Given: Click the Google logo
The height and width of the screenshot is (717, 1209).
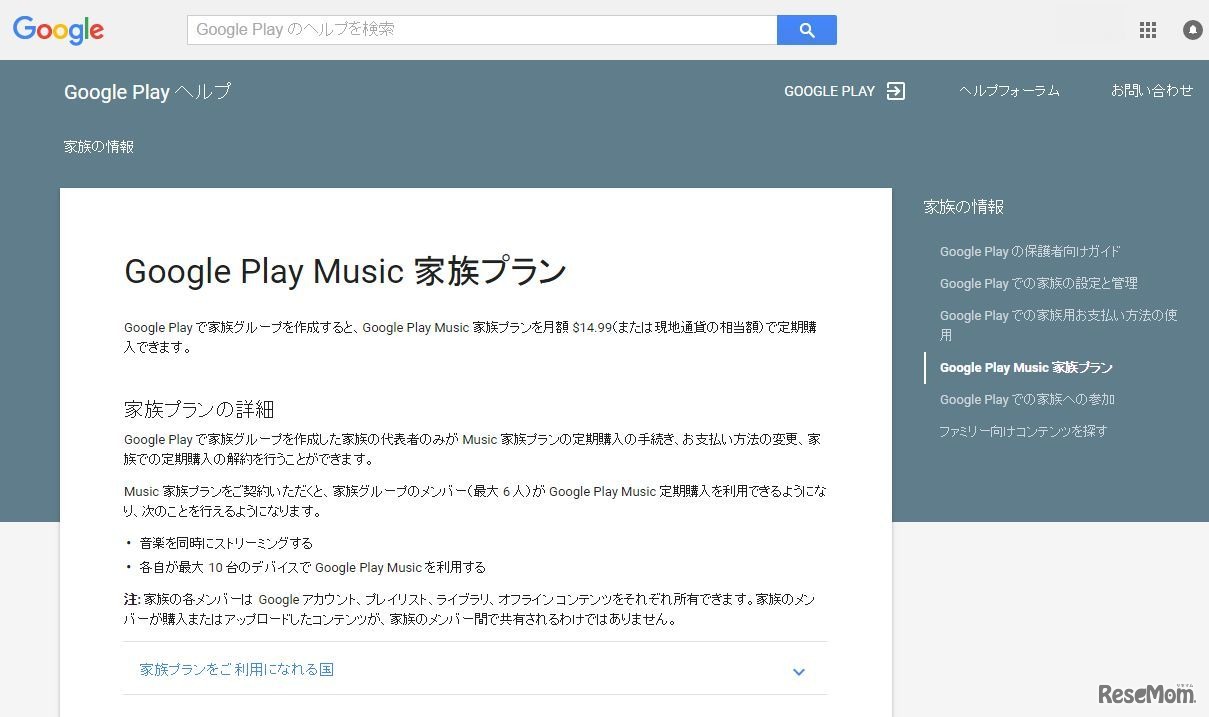Looking at the screenshot, I should point(58,30).
